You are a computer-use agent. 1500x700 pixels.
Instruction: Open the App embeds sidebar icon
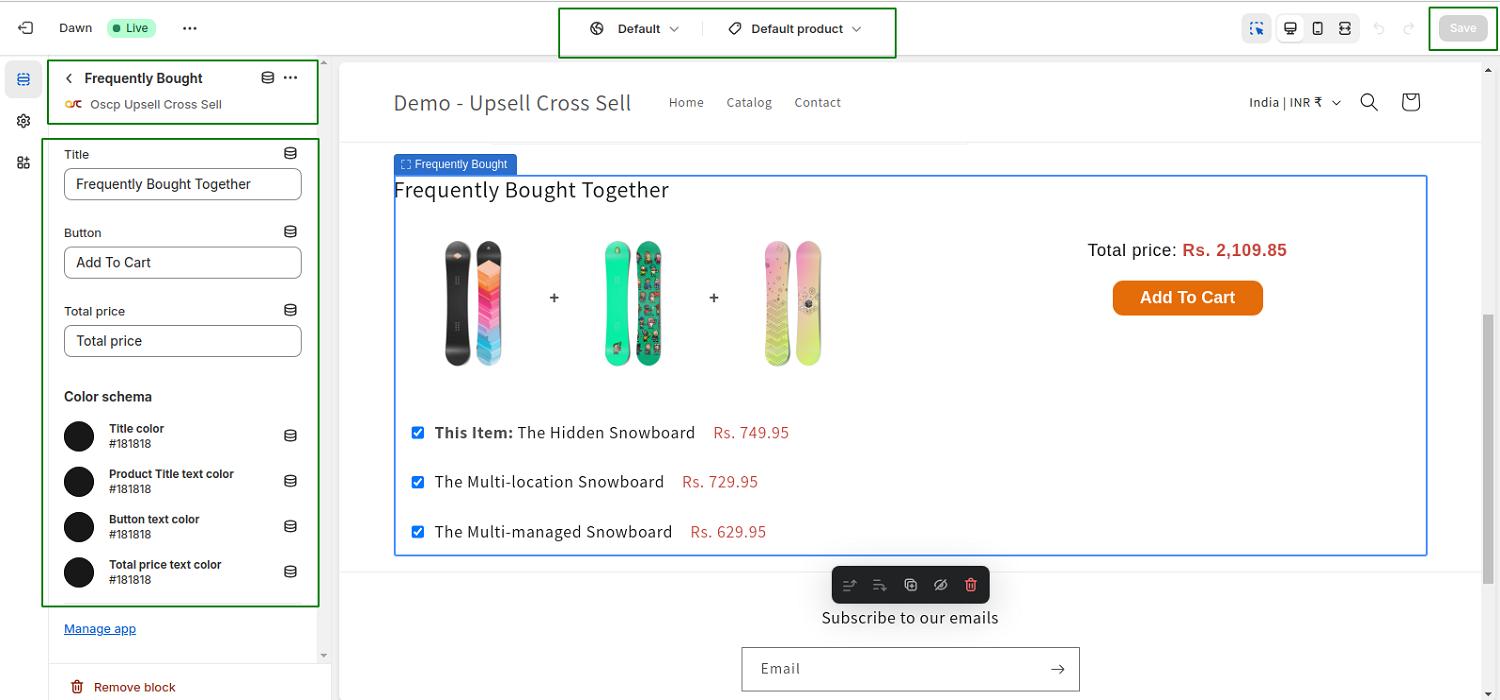pos(24,163)
